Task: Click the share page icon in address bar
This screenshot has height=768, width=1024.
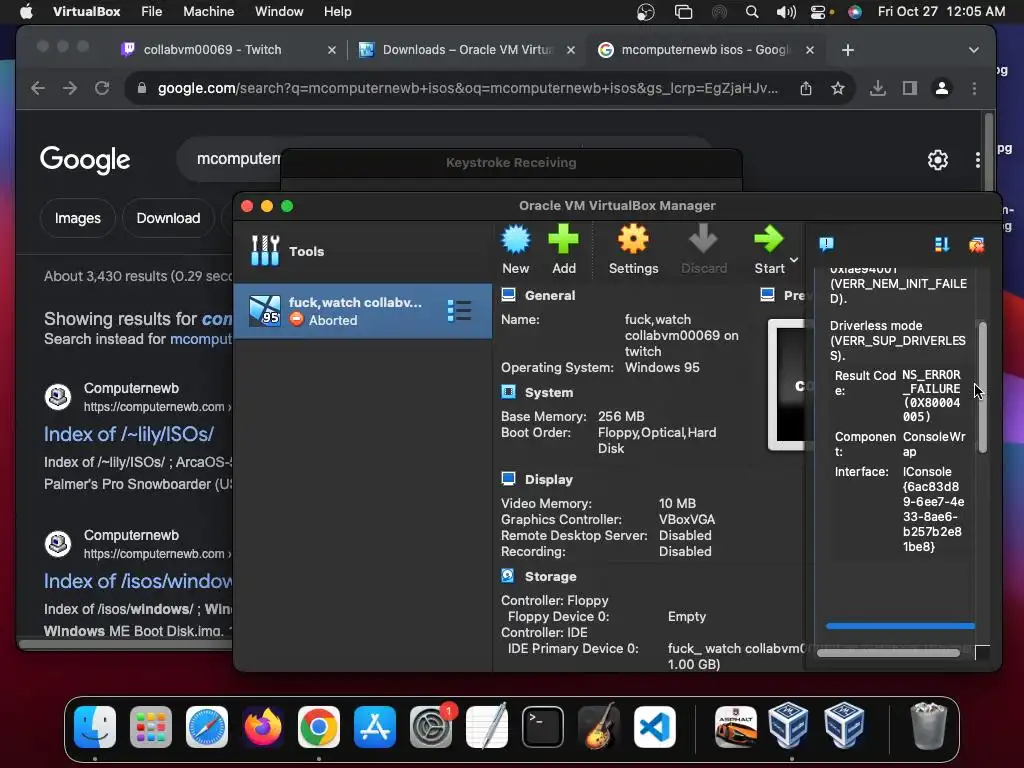Action: coord(806,88)
